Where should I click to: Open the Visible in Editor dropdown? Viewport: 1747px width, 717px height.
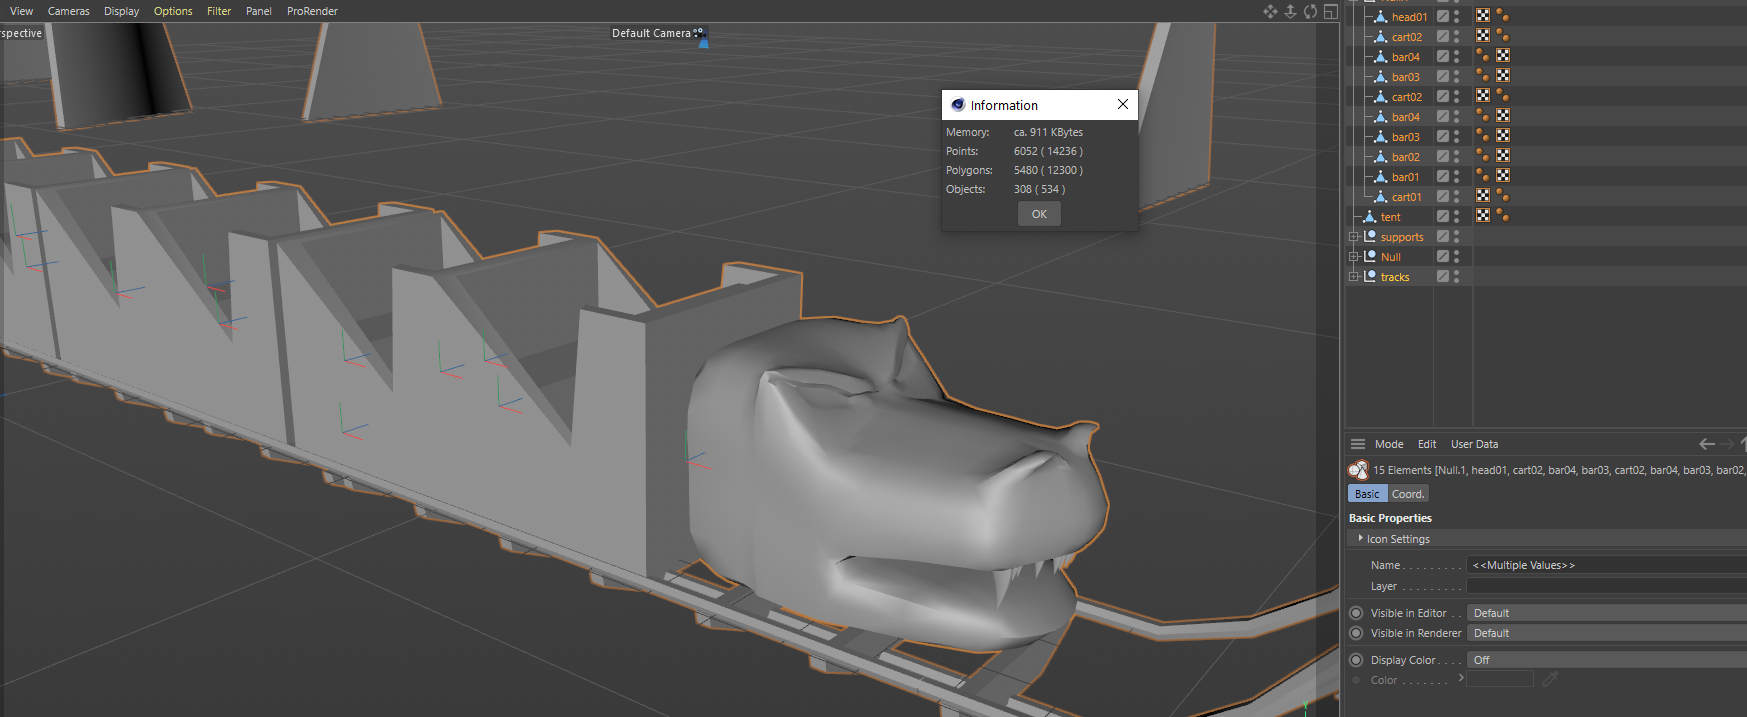coord(1607,613)
